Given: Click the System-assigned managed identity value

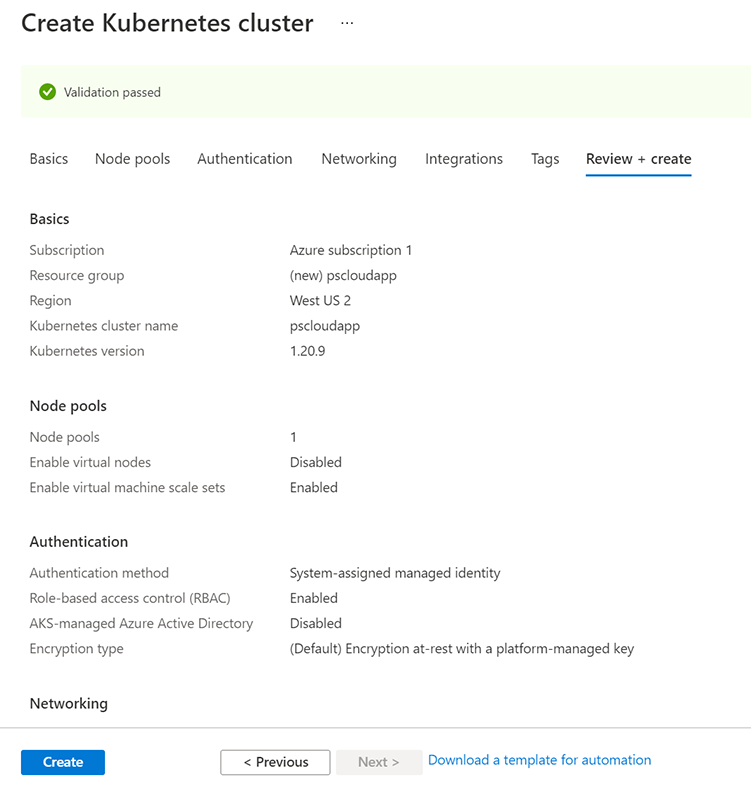Looking at the screenshot, I should click(395, 573).
